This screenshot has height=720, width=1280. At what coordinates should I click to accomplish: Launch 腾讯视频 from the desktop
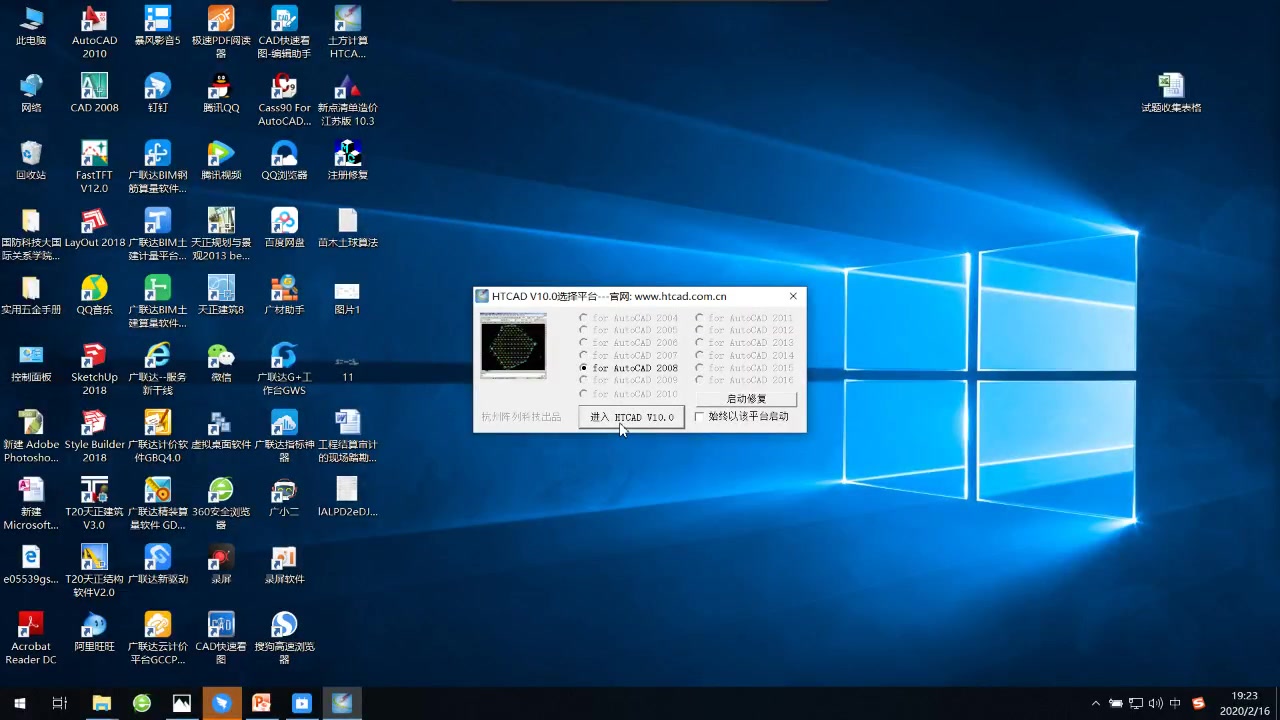tap(221, 160)
